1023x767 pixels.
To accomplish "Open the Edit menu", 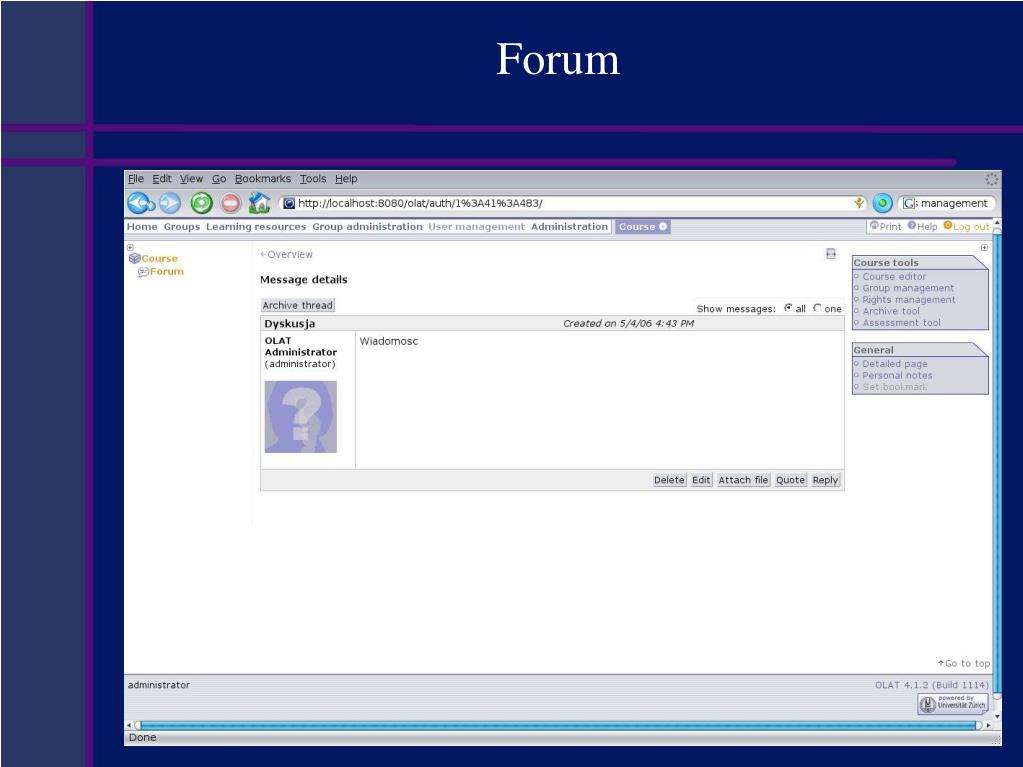I will coord(162,179).
